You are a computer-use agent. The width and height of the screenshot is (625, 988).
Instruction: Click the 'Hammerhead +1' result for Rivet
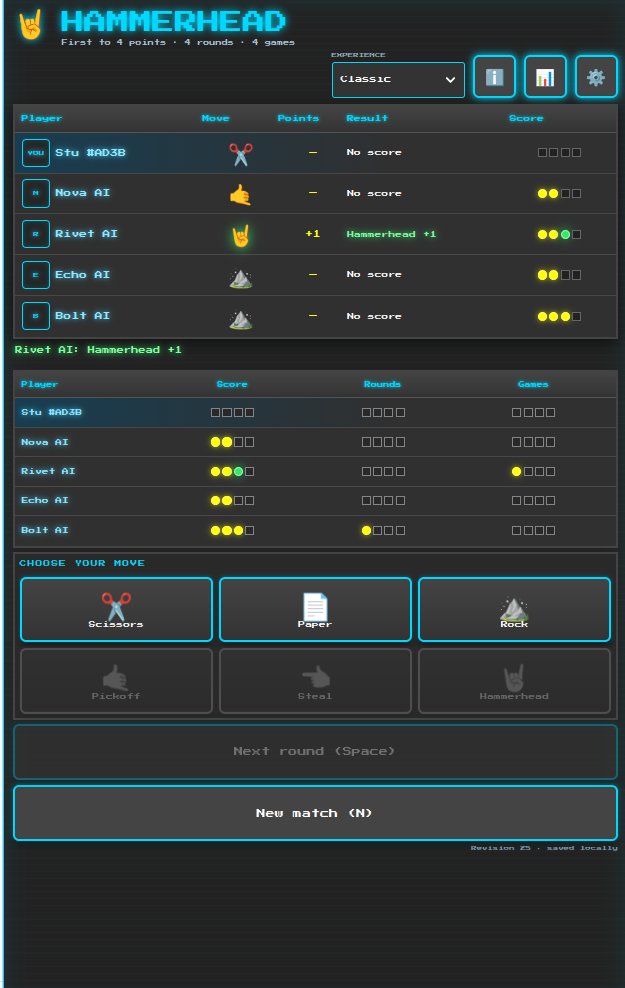pos(391,234)
